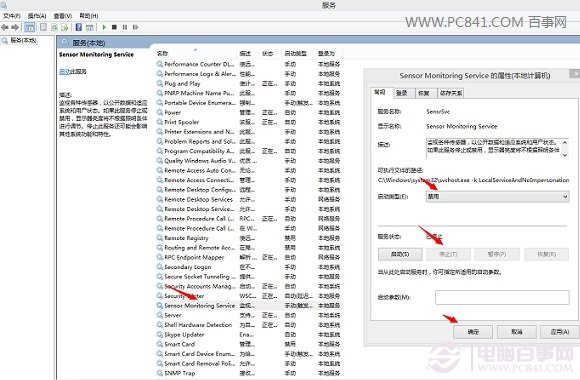Pause service with toolbar pause icon
Image resolution: width=580 pixels, height=380 pixels.
125,27
